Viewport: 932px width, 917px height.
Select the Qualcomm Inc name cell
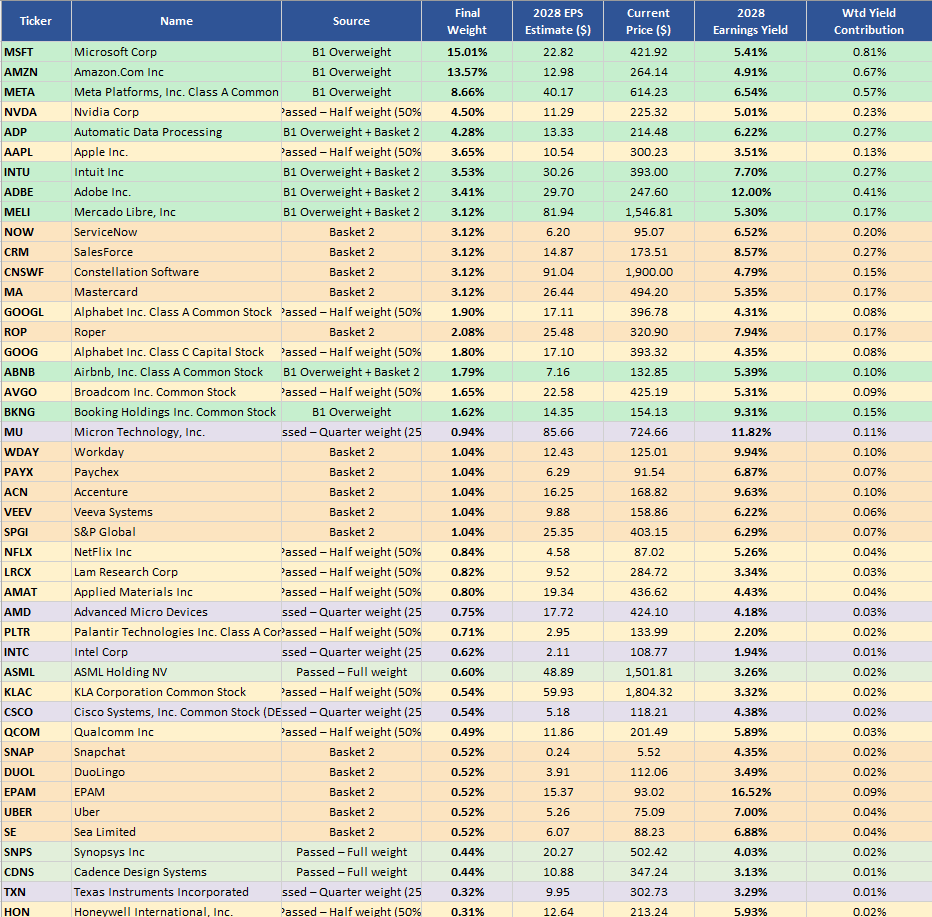(176, 732)
